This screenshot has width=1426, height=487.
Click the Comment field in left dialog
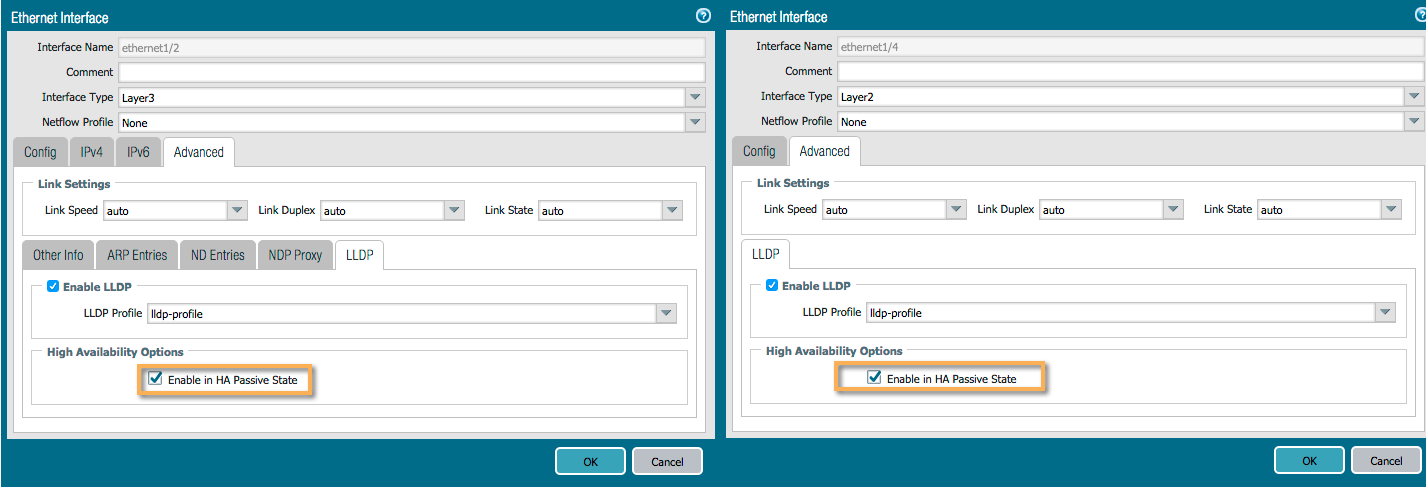tap(411, 72)
